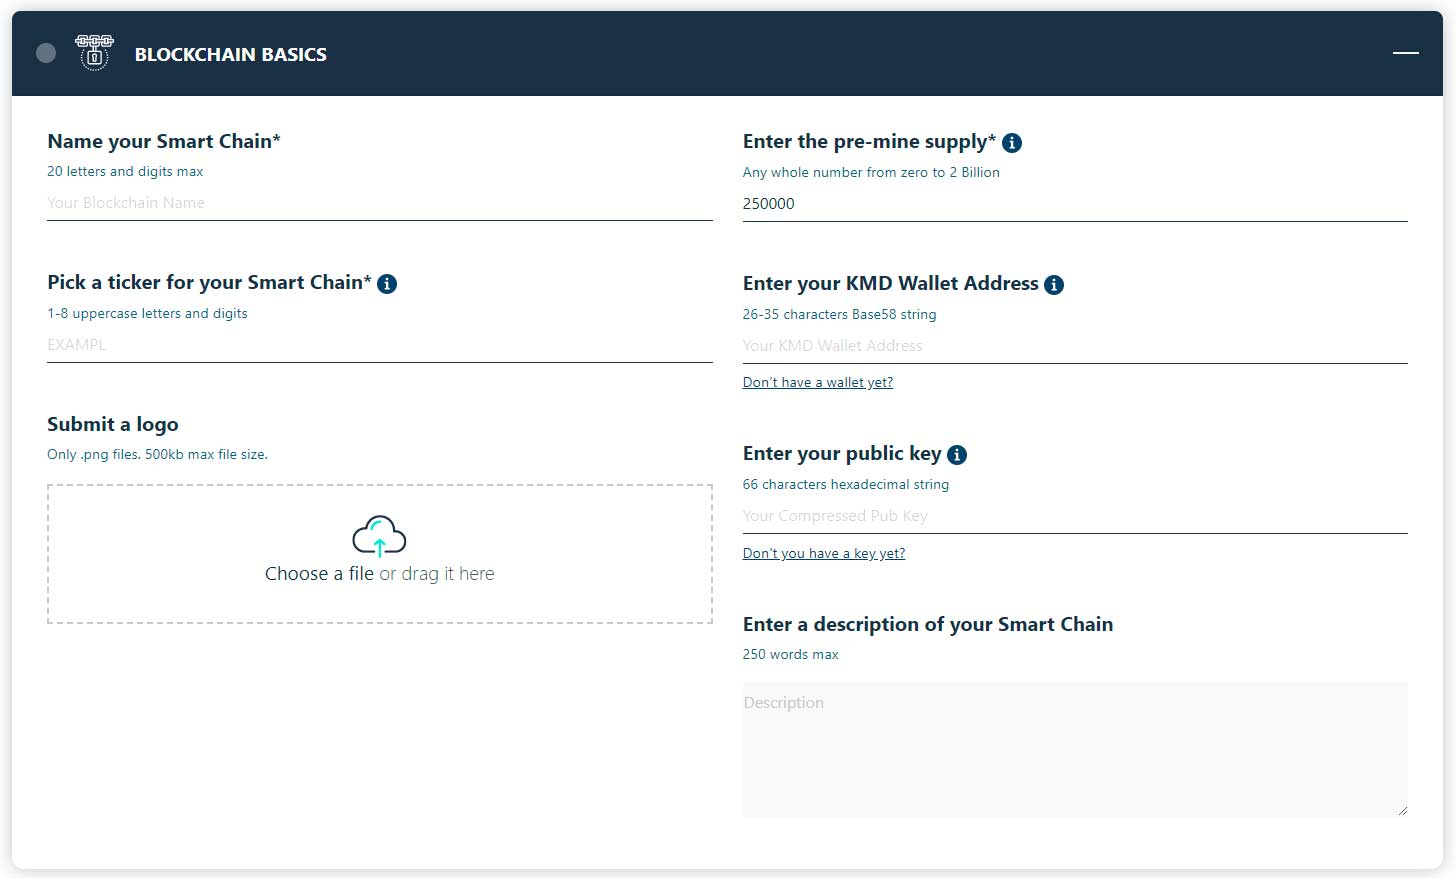This screenshot has height=878, width=1456.
Task: Click "66 characters hexadecimal string" hint
Action: 846,484
